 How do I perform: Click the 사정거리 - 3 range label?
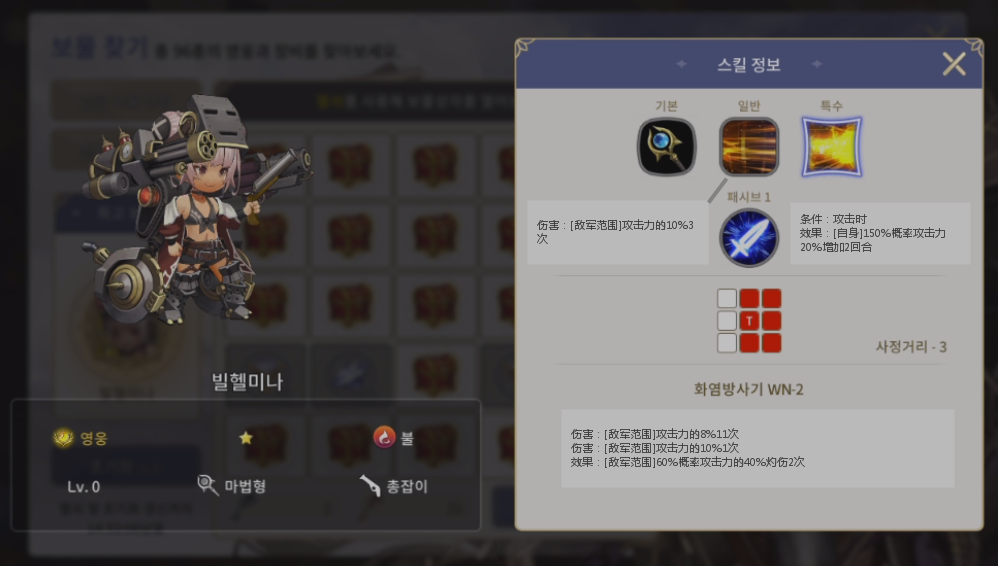[911, 347]
